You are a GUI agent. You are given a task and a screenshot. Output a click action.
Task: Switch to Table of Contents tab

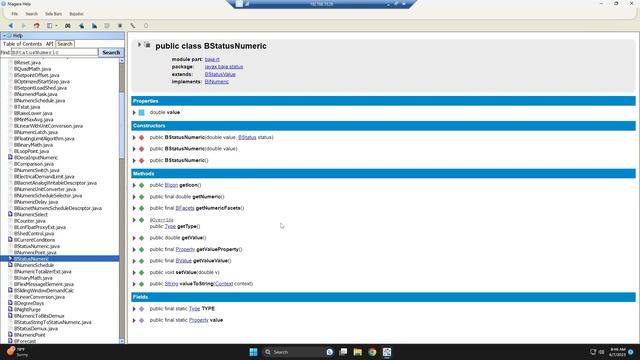[22, 44]
